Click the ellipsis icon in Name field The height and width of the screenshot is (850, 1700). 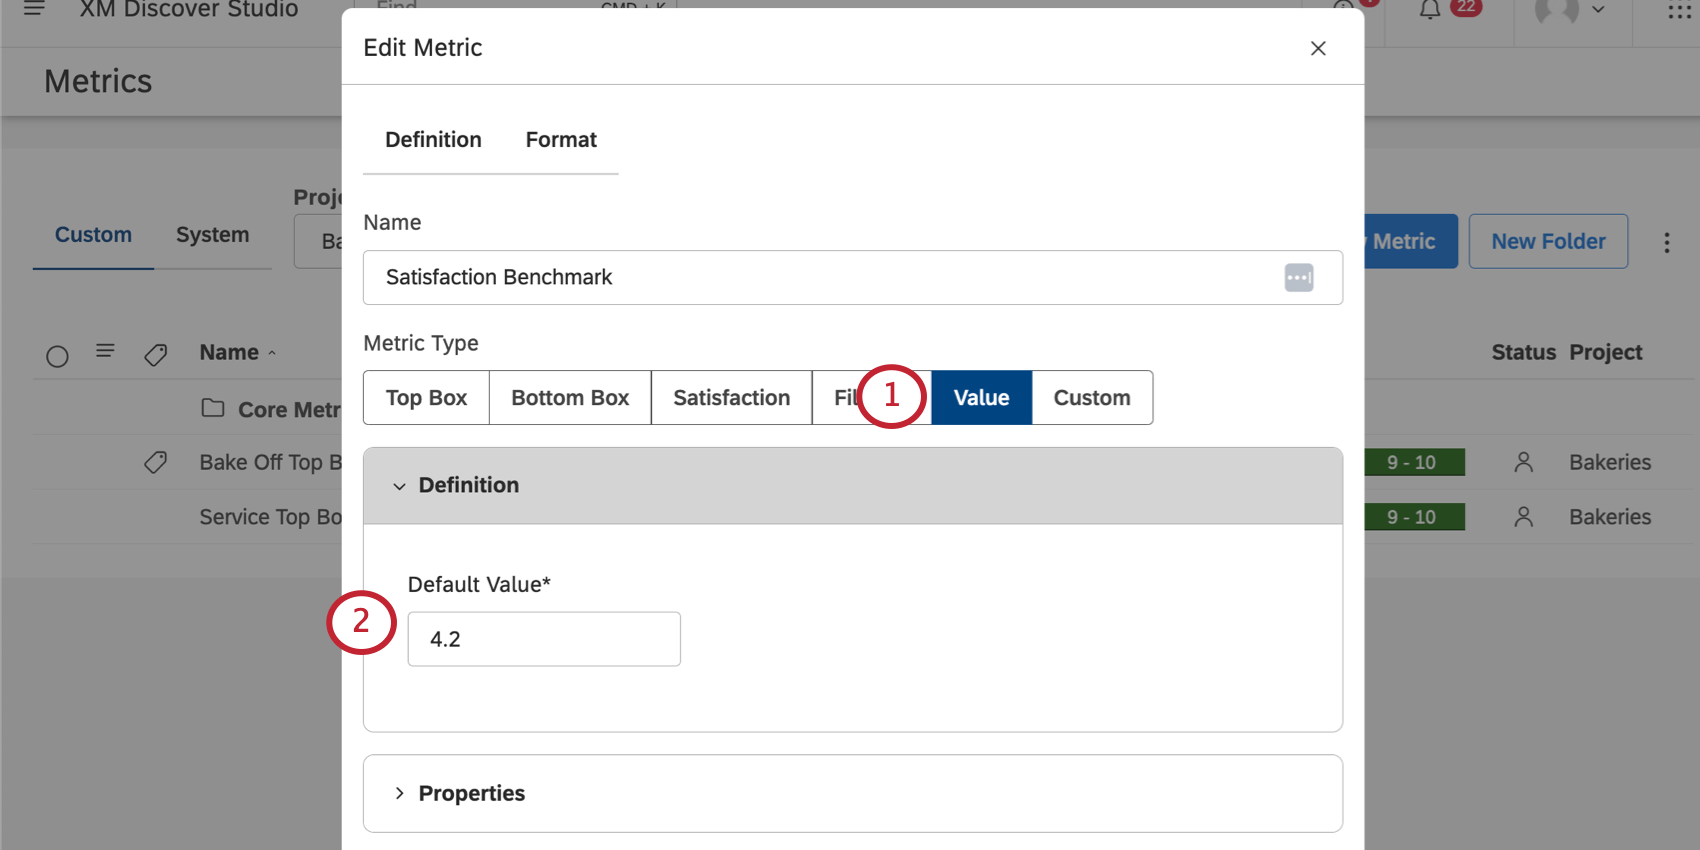[x=1298, y=277]
